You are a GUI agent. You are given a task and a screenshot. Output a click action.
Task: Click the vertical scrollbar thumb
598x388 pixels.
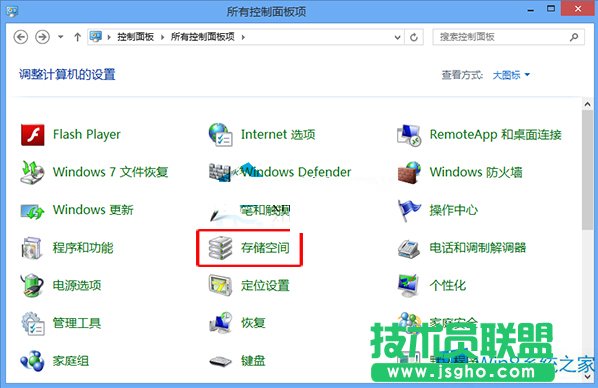click(x=587, y=170)
